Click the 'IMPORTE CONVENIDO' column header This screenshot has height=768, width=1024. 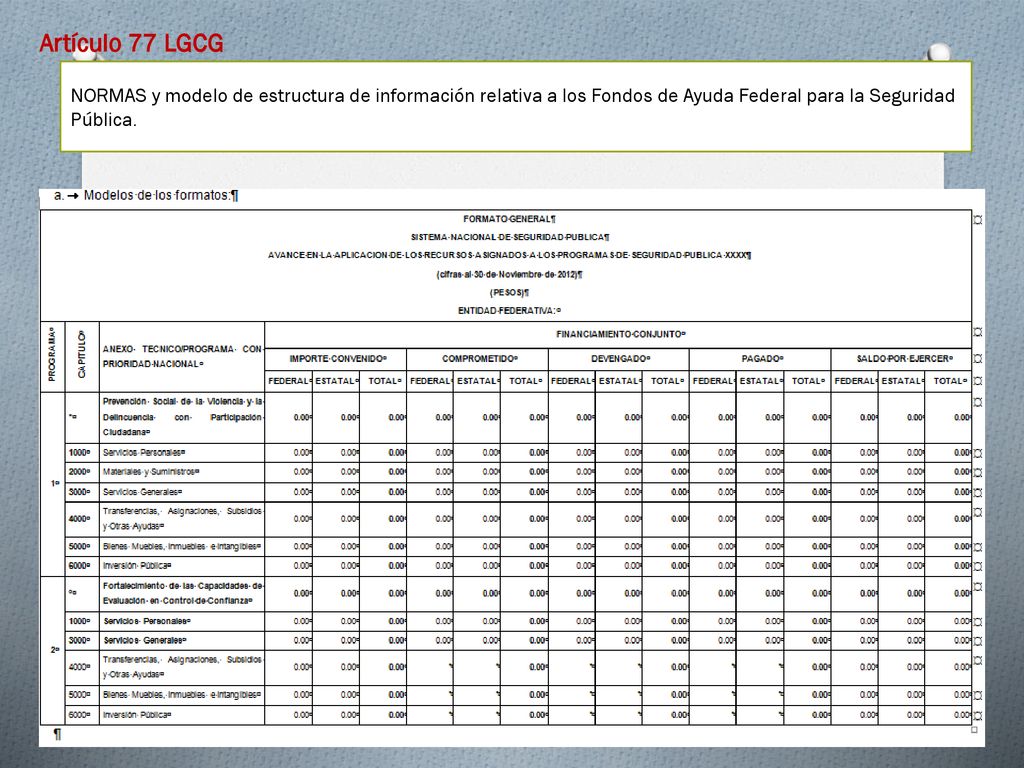click(338, 359)
